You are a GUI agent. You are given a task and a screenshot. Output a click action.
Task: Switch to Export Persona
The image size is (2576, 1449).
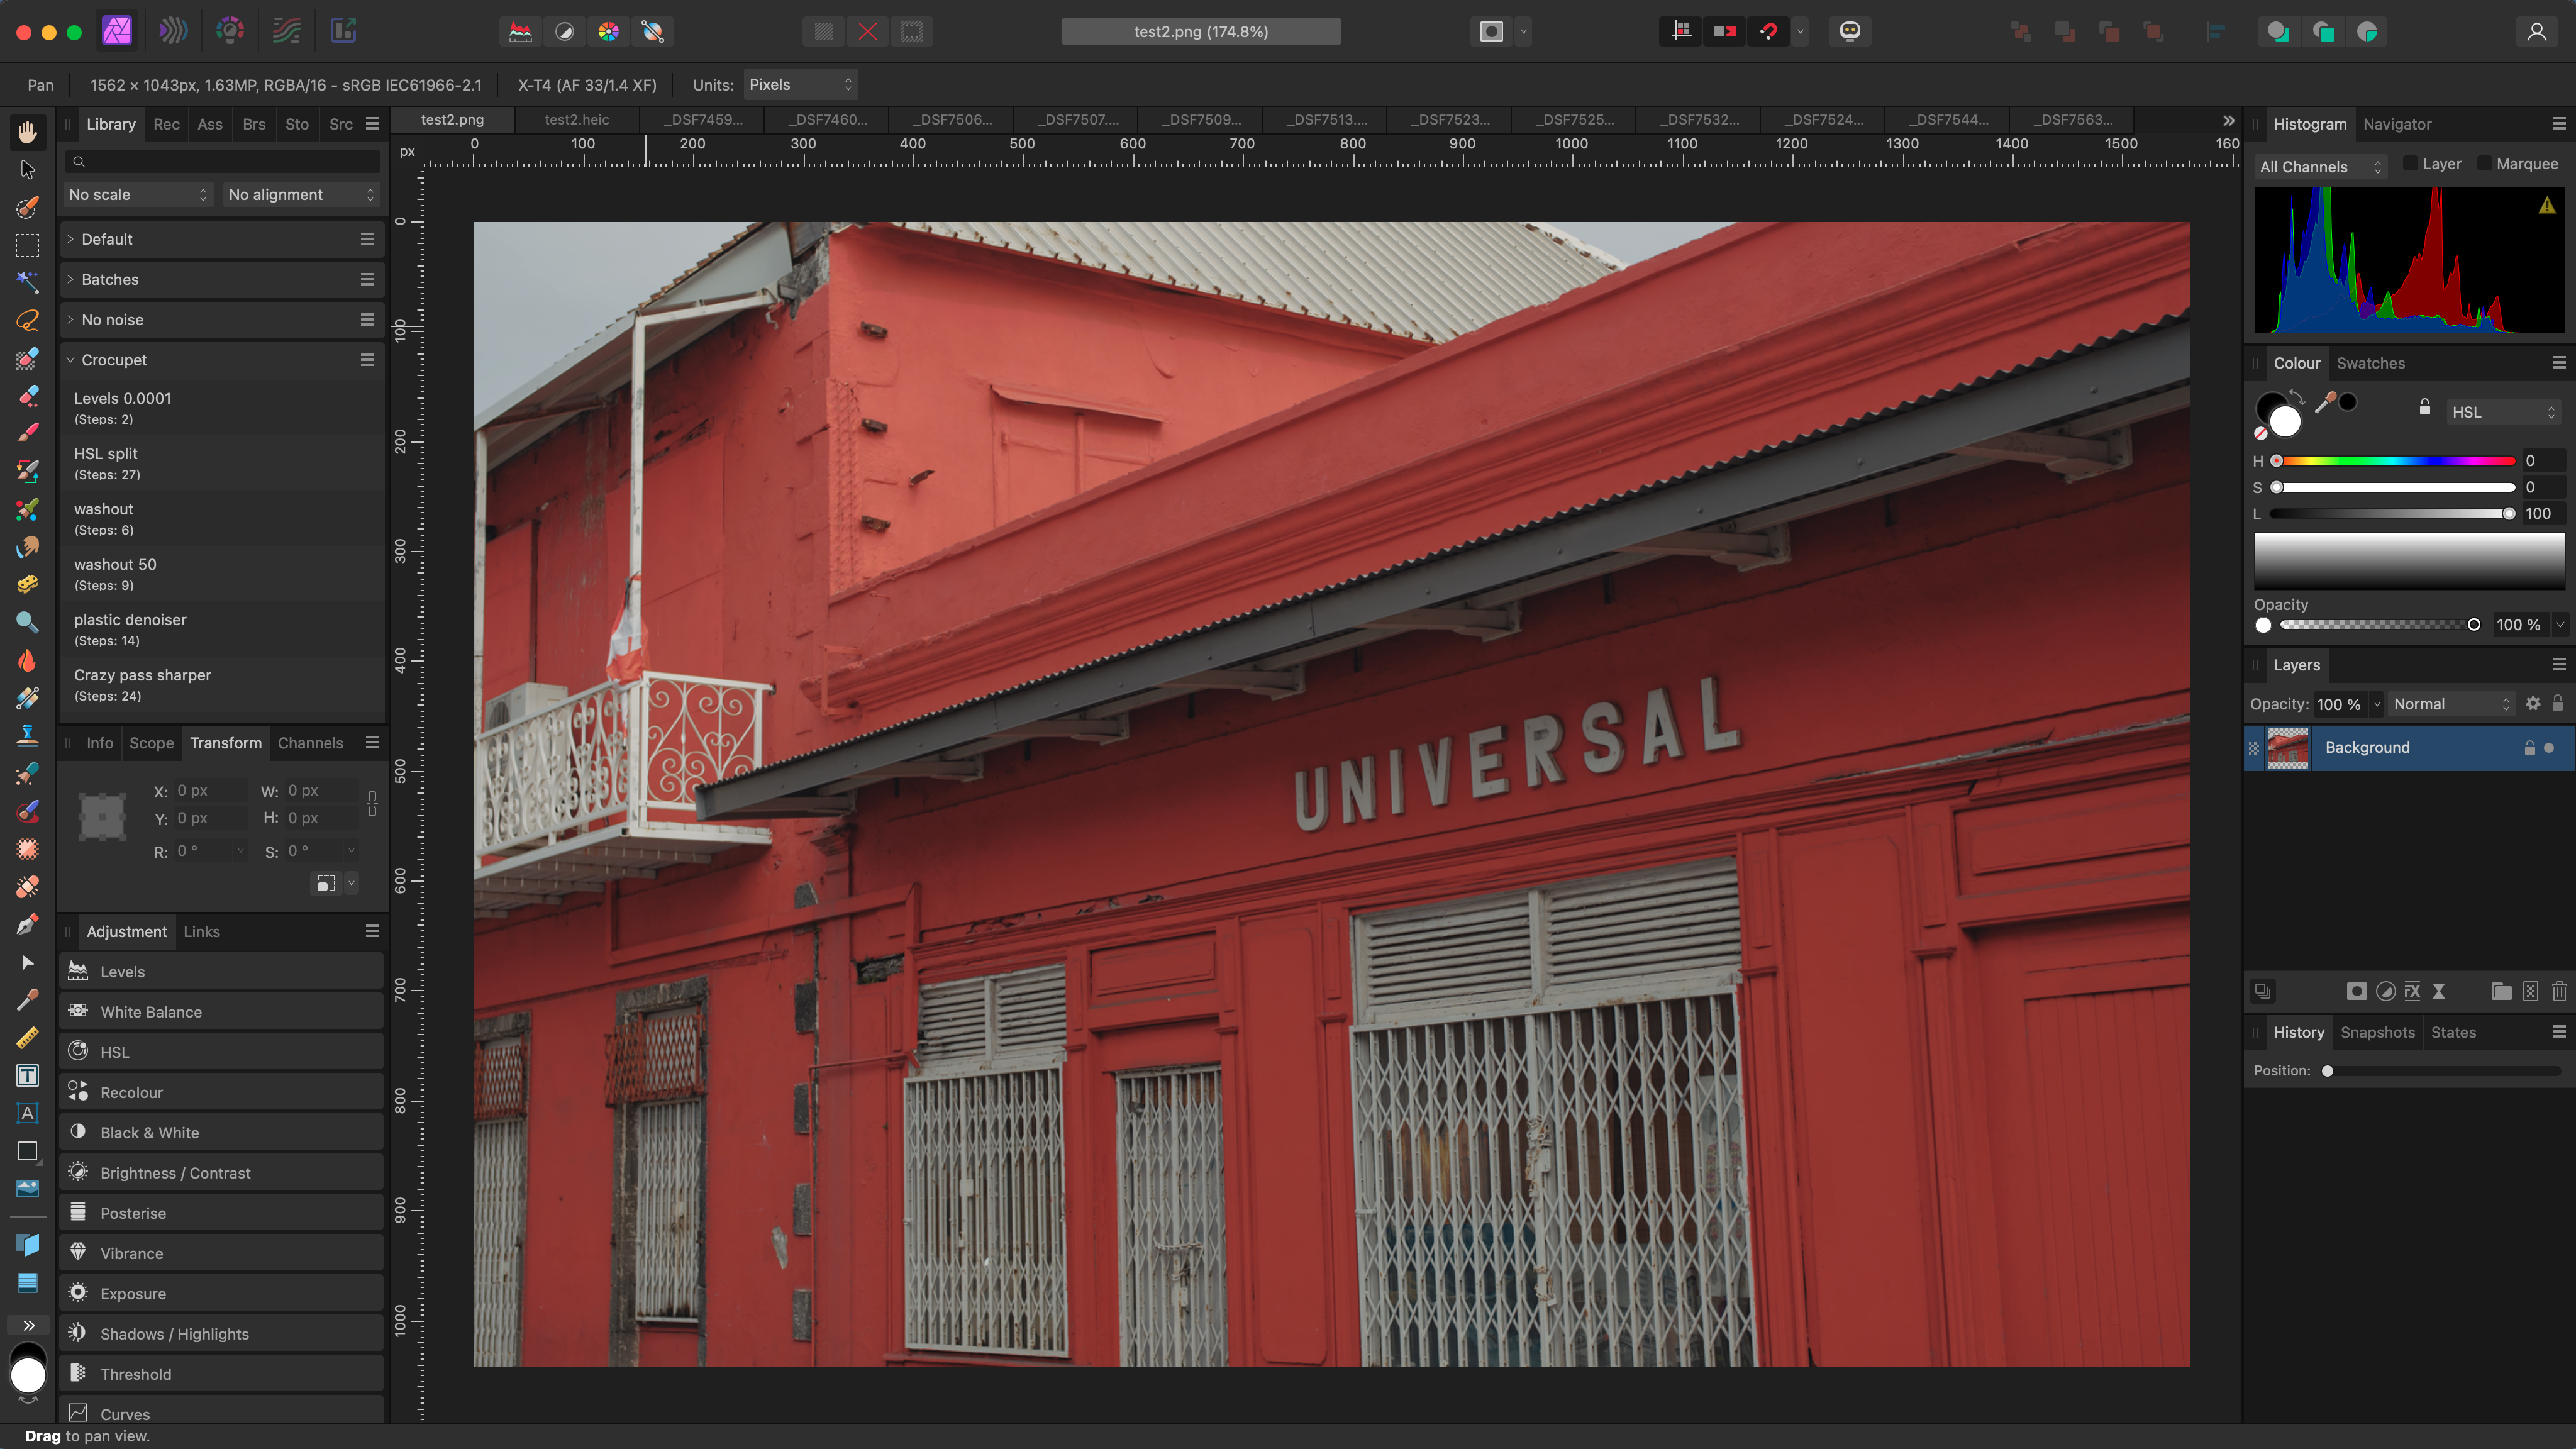343,31
